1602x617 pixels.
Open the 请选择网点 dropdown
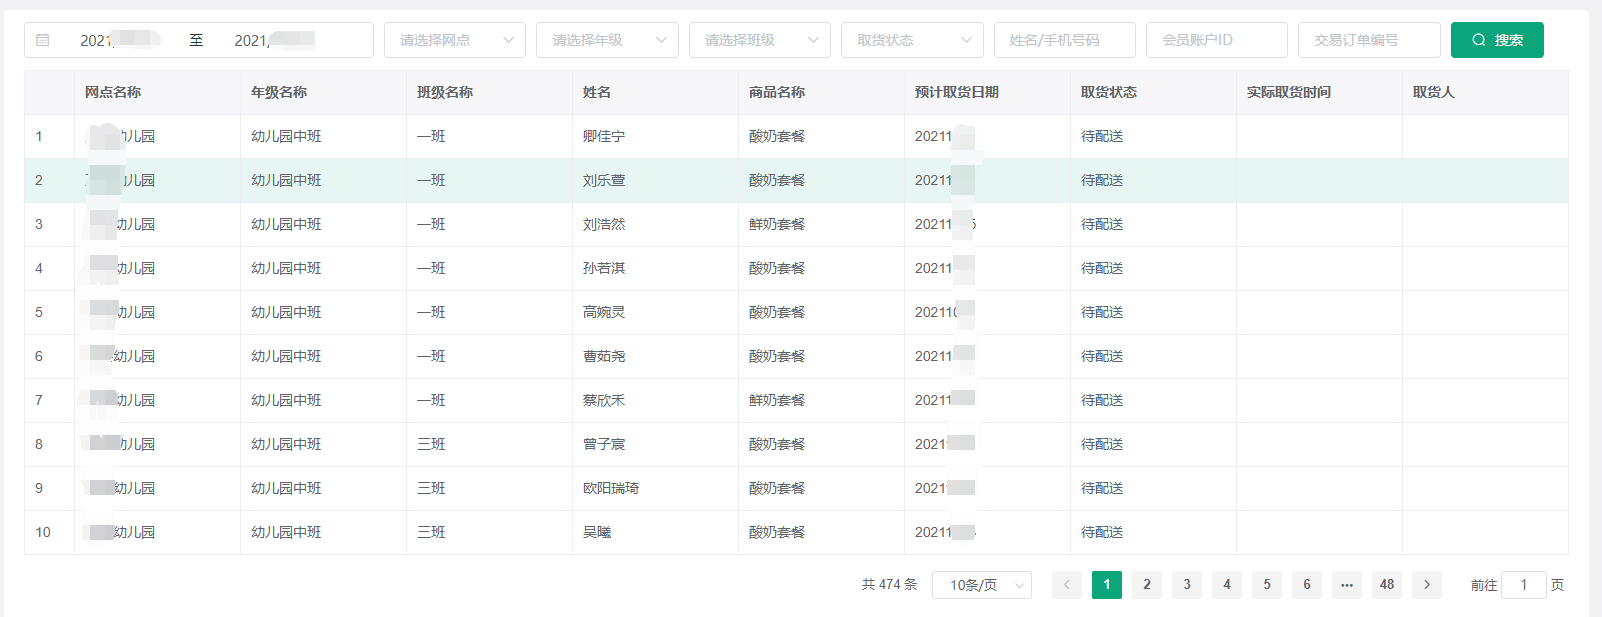pyautogui.click(x=454, y=40)
